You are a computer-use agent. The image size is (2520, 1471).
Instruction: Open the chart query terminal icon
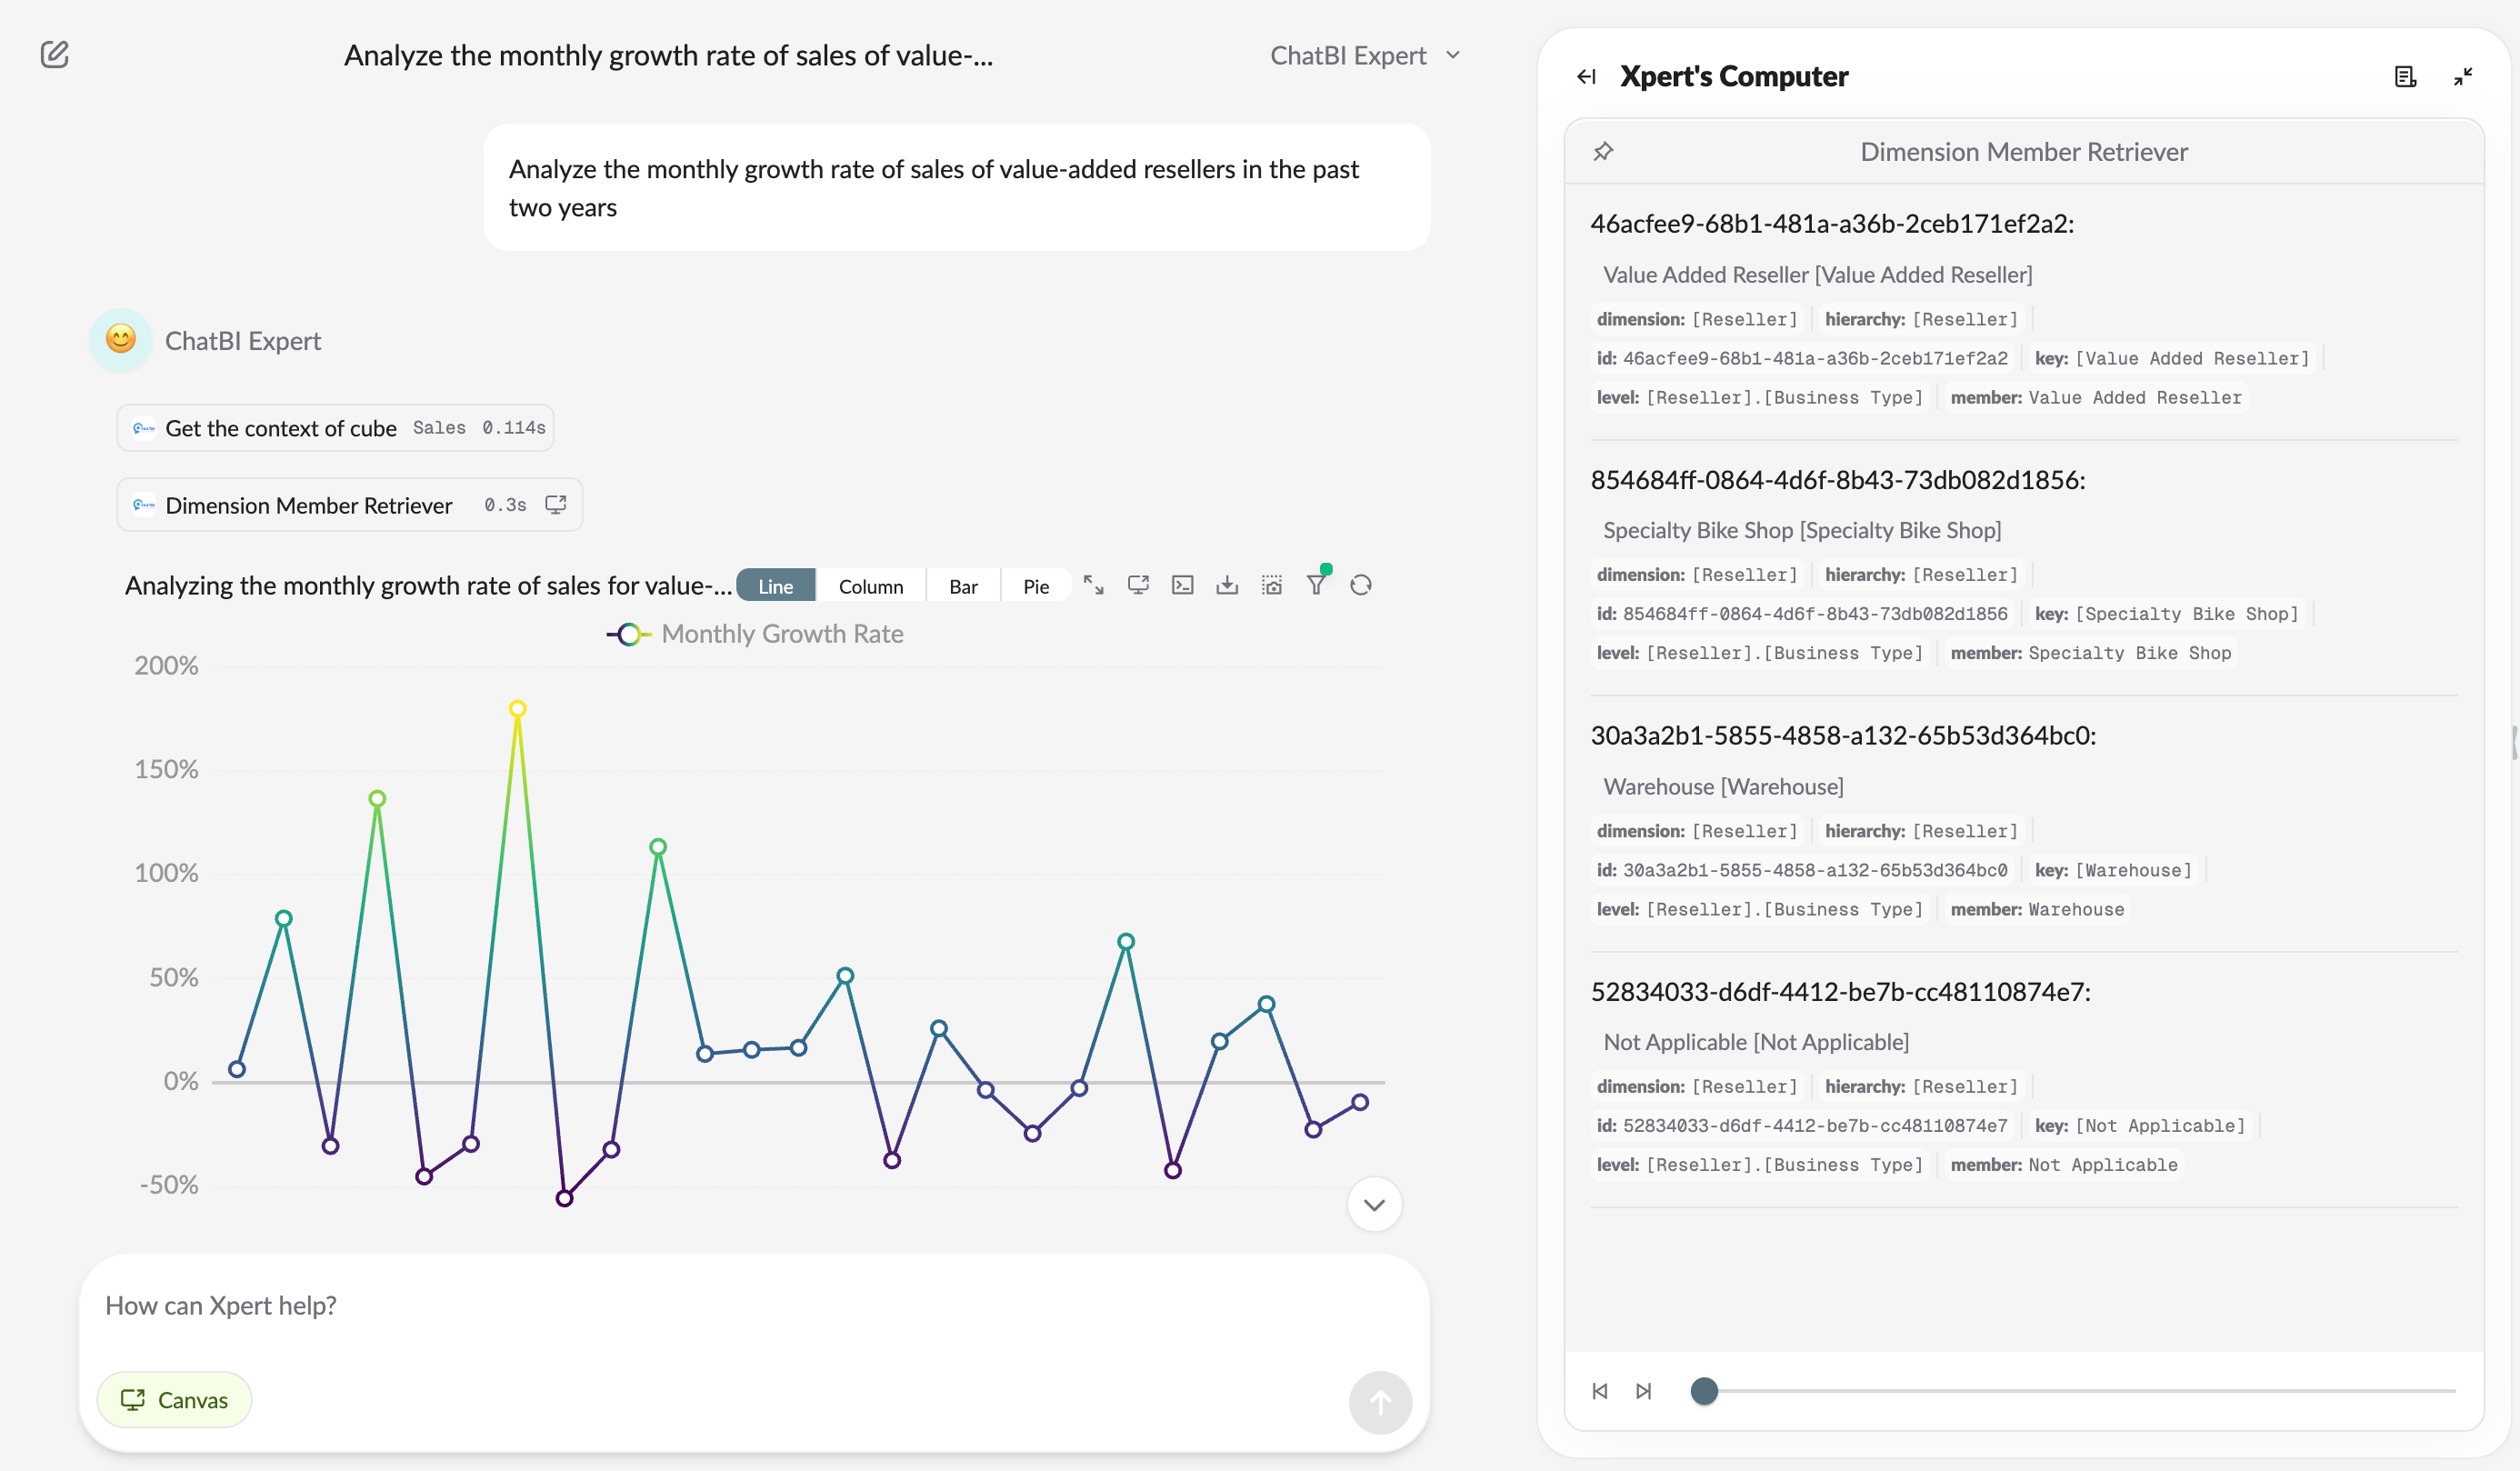pos(1182,586)
